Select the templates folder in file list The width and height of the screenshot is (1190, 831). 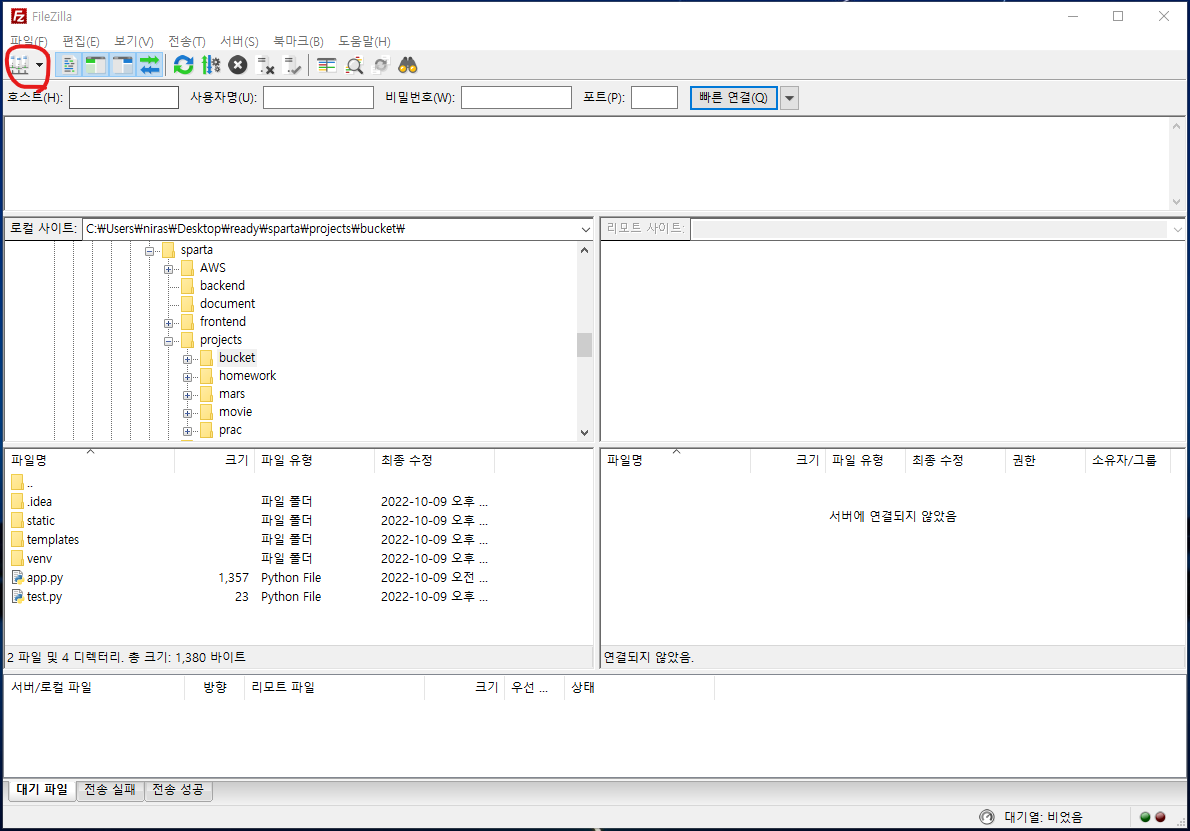click(52, 539)
